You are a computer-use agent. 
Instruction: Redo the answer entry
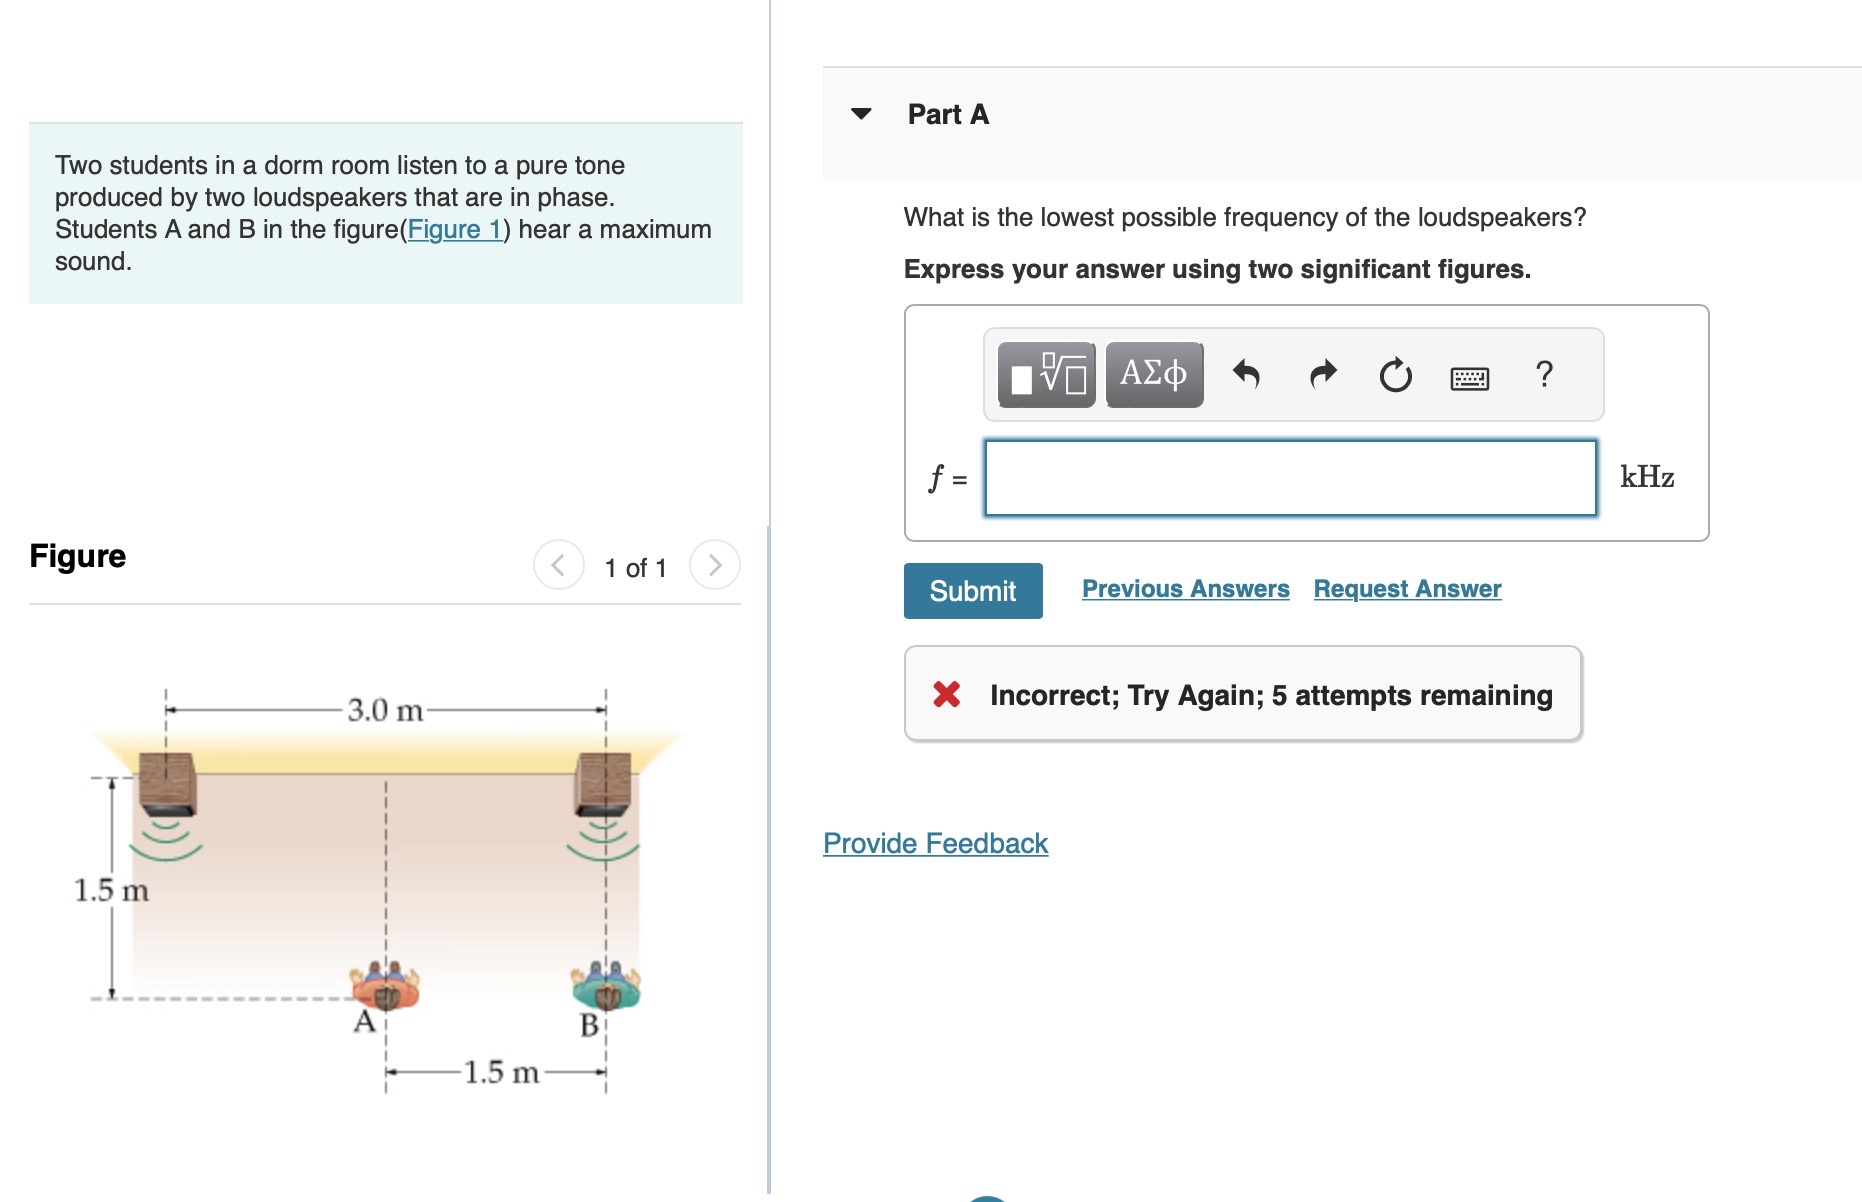(1320, 374)
